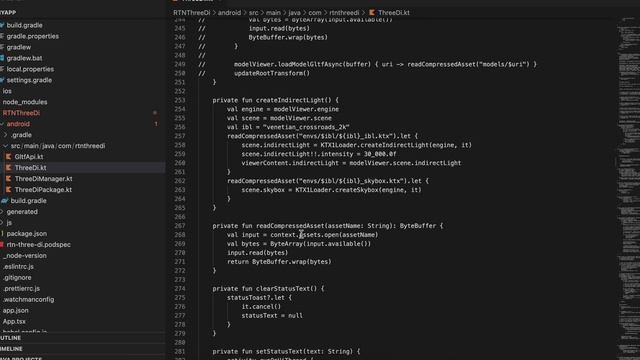This screenshot has height=360, width=640.
Task: Open ThreeDiPackage.kt file
Action: 43,190
